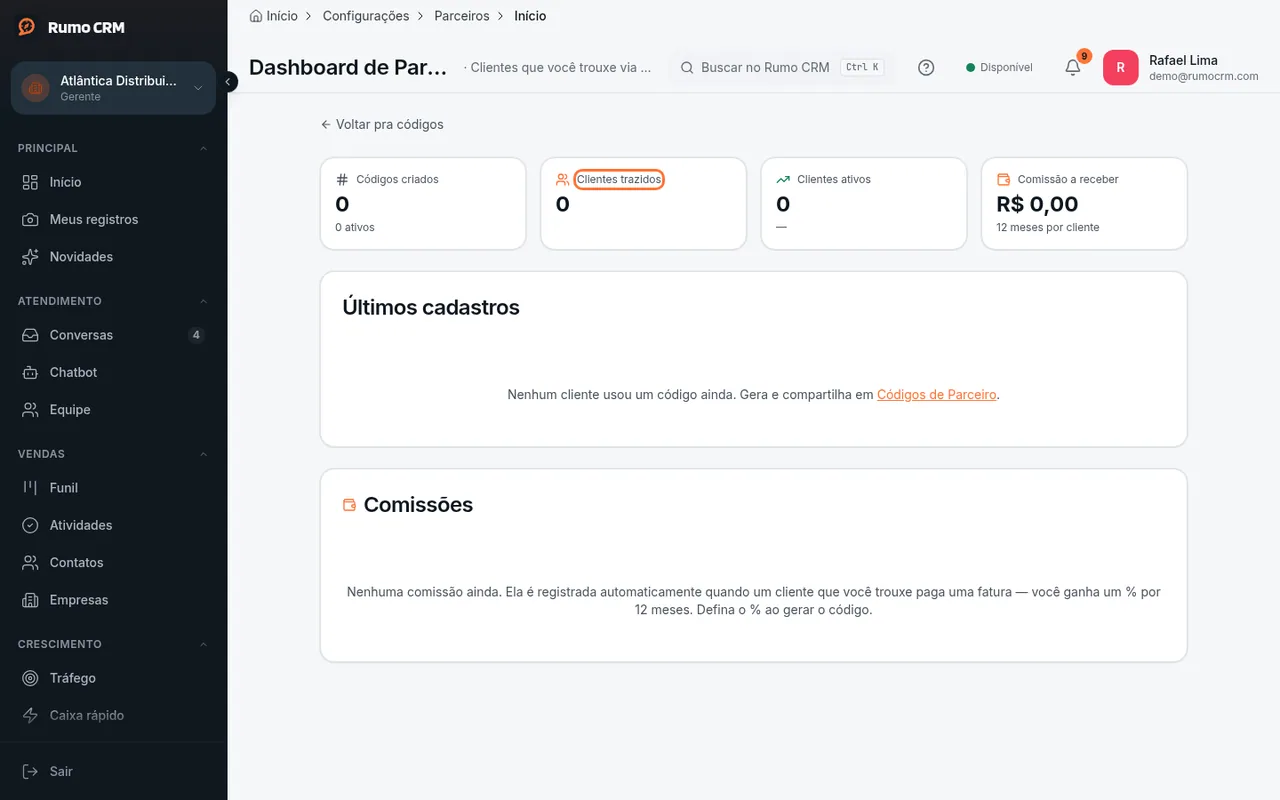Click the Conversas inbox icon
The image size is (1280, 800).
click(x=31, y=335)
